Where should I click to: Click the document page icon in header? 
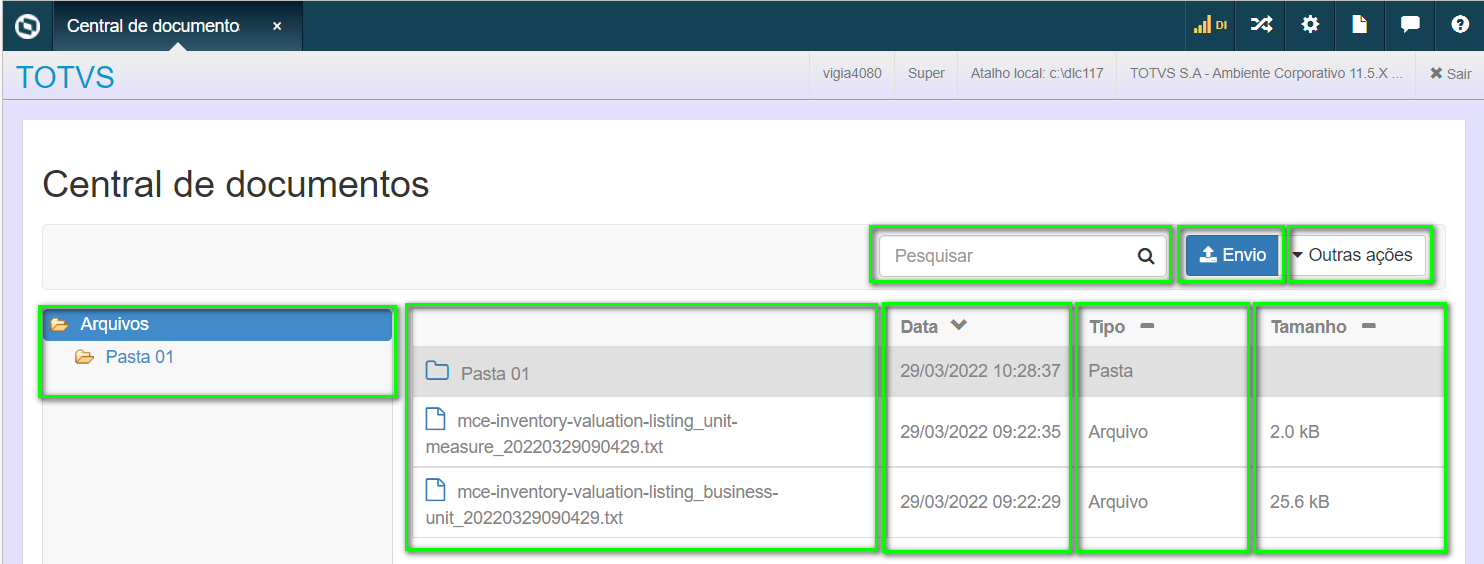(1360, 26)
